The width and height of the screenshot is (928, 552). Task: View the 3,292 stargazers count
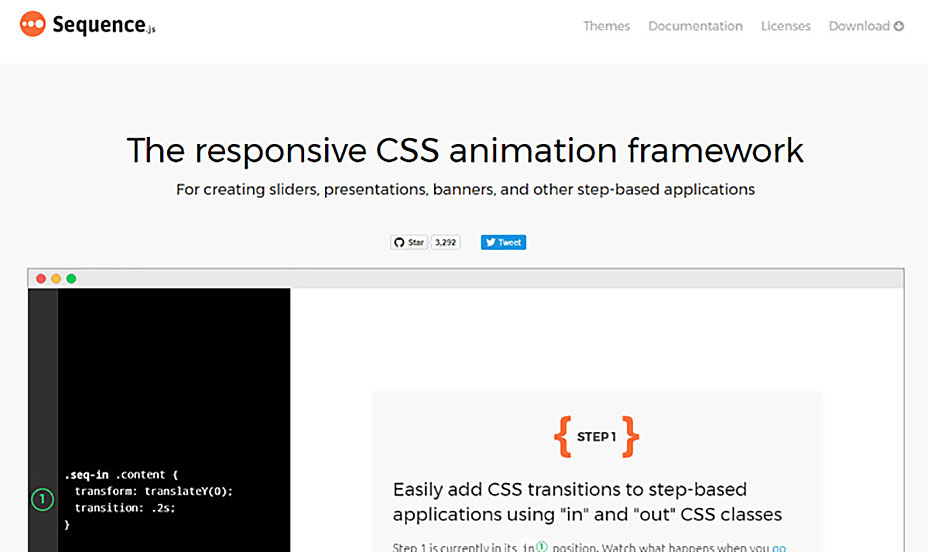coord(446,242)
